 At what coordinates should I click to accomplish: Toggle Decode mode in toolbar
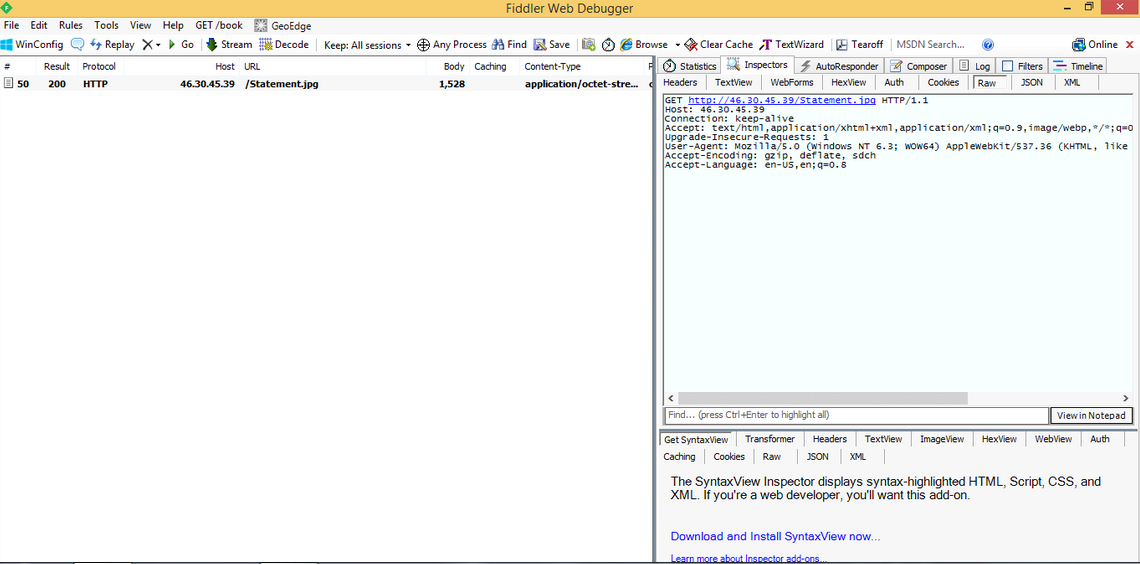pos(284,45)
